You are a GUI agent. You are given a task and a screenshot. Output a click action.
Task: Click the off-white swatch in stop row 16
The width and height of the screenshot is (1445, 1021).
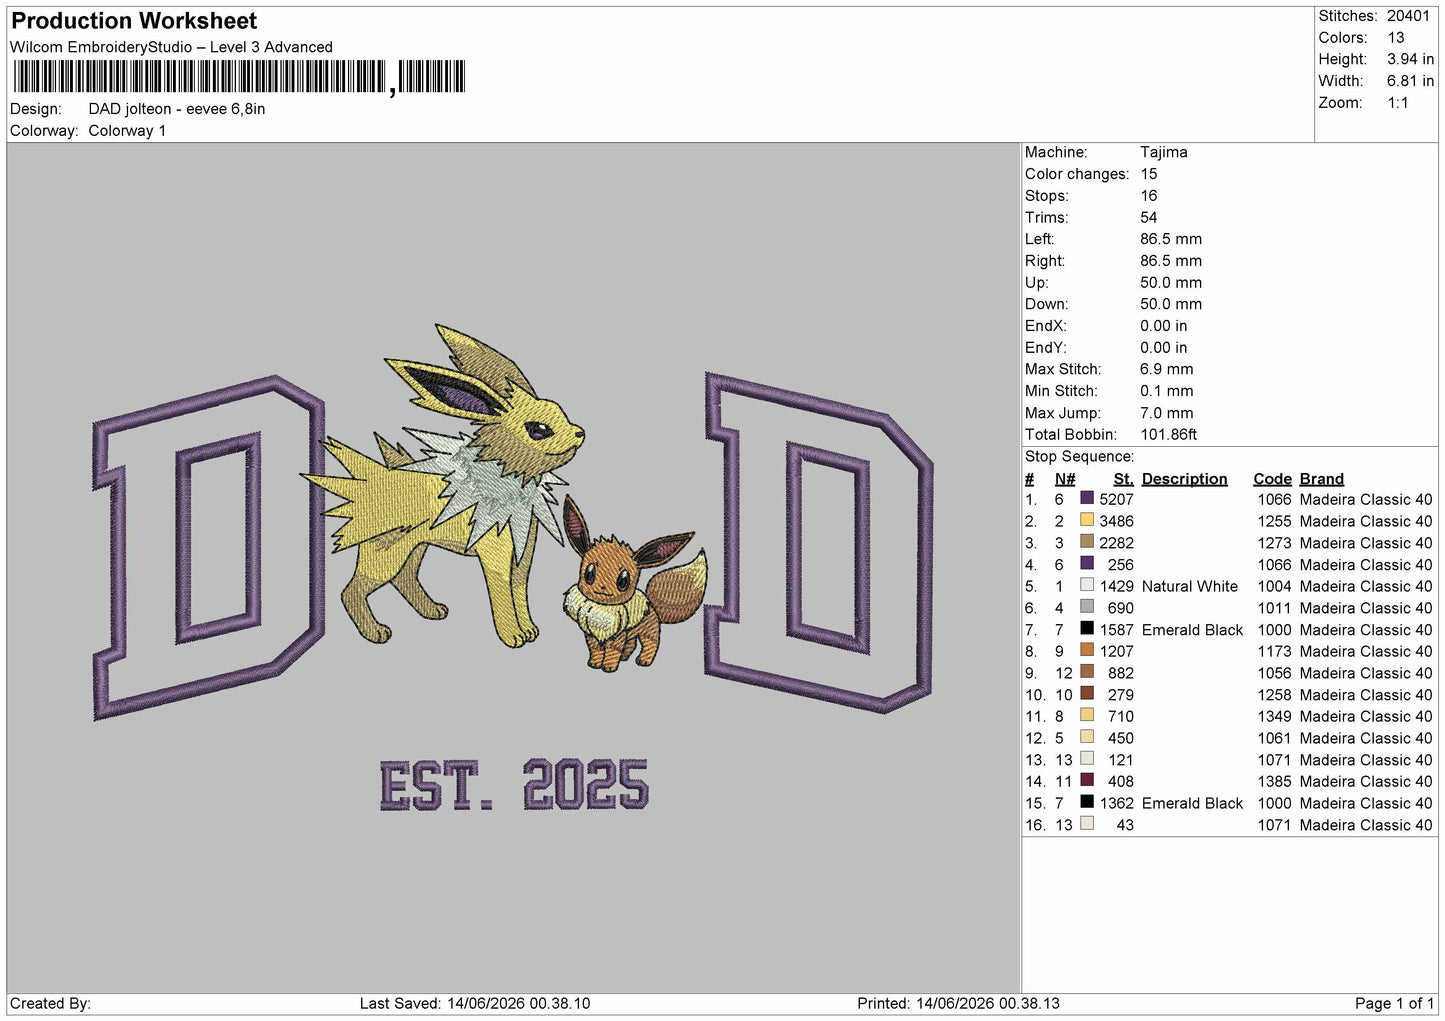click(x=1087, y=823)
